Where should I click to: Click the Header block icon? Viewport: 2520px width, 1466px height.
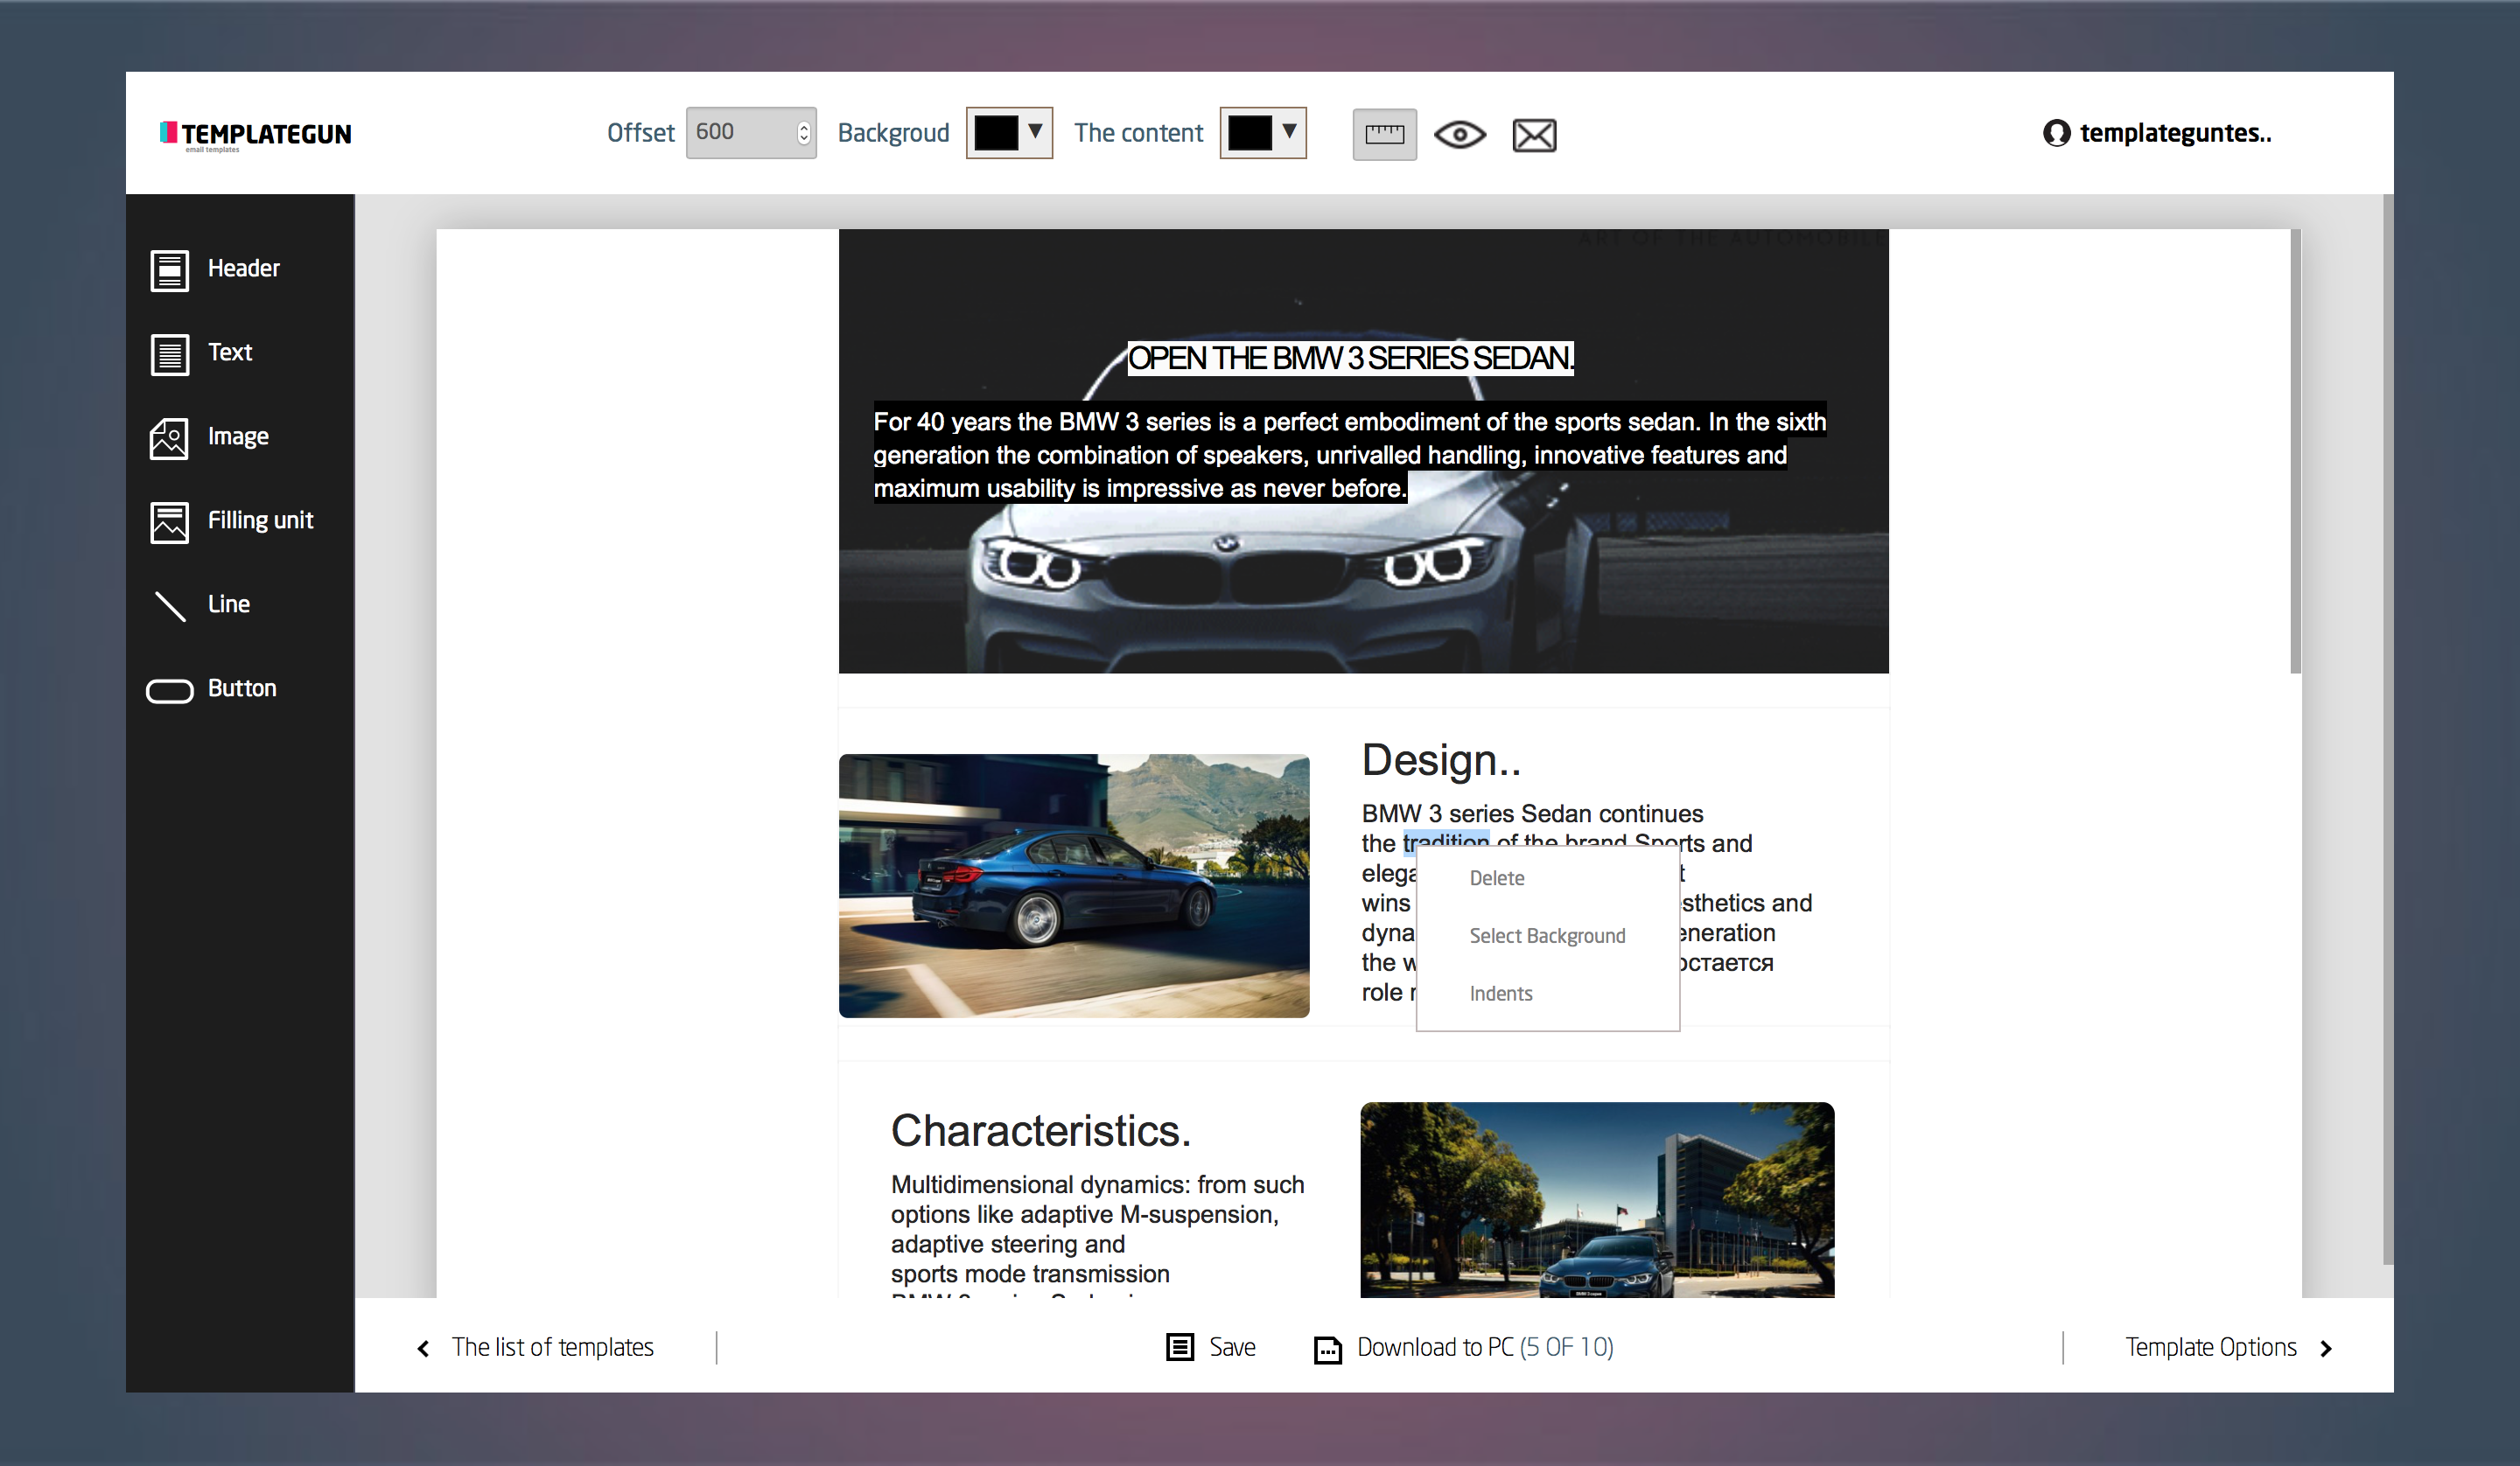pos(169,270)
